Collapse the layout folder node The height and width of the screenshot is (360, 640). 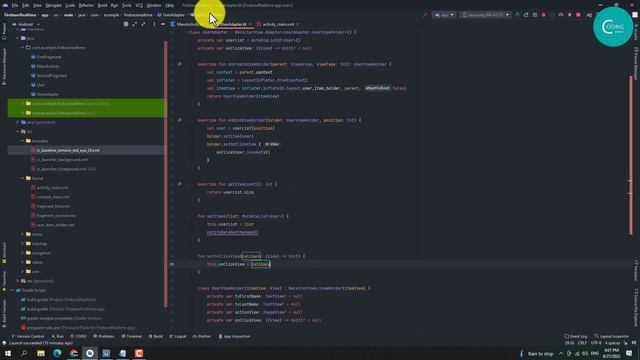(22, 178)
